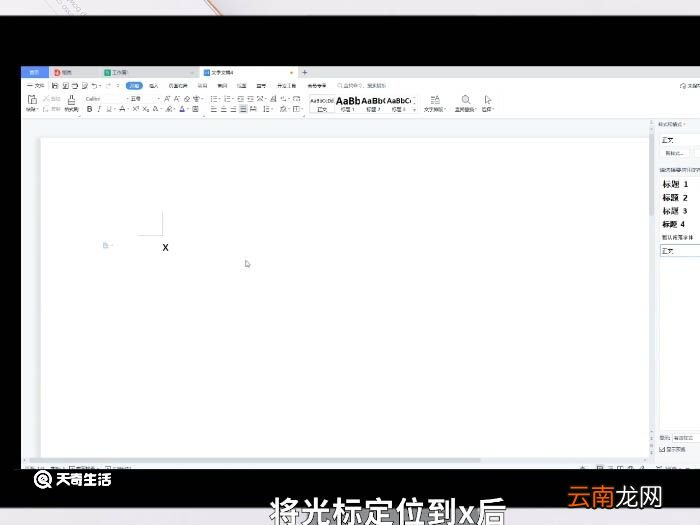
Task: Open line spacing options
Action: 267,109
